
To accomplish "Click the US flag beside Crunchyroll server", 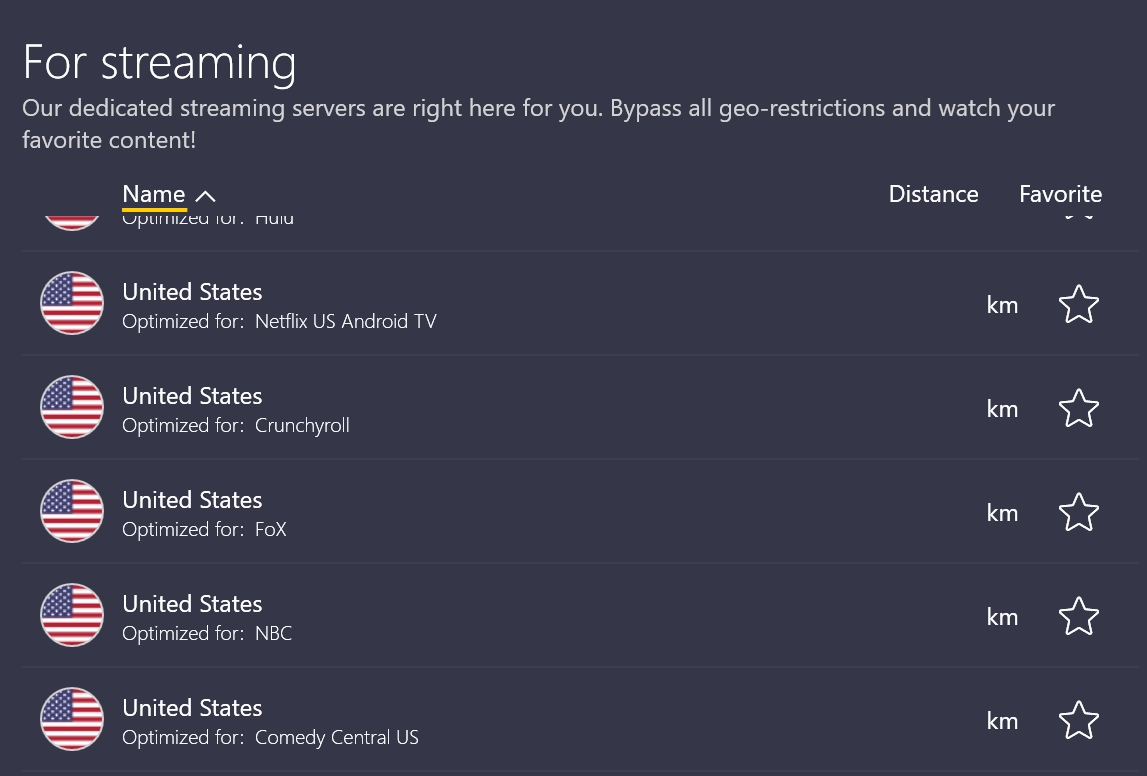I will pos(72,407).
